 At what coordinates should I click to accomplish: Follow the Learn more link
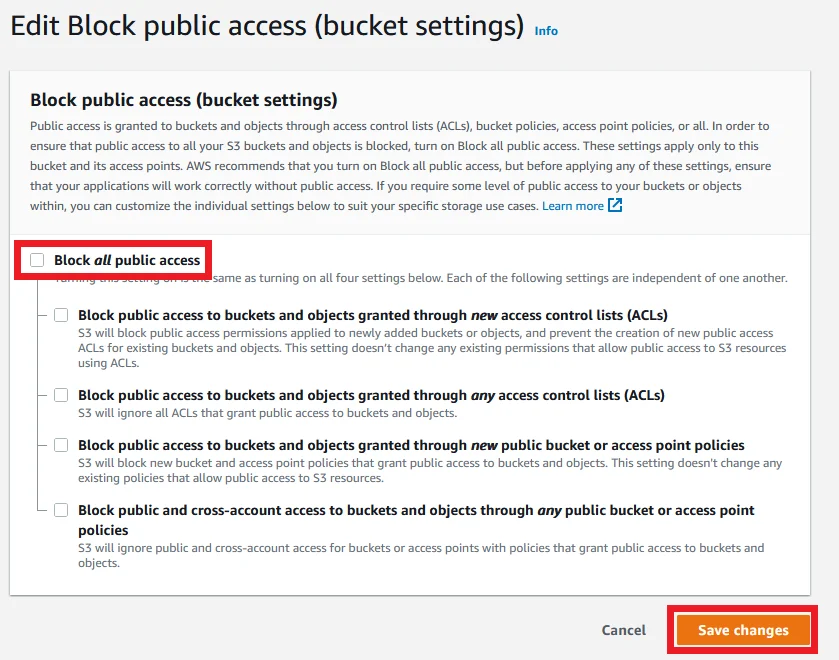572,206
